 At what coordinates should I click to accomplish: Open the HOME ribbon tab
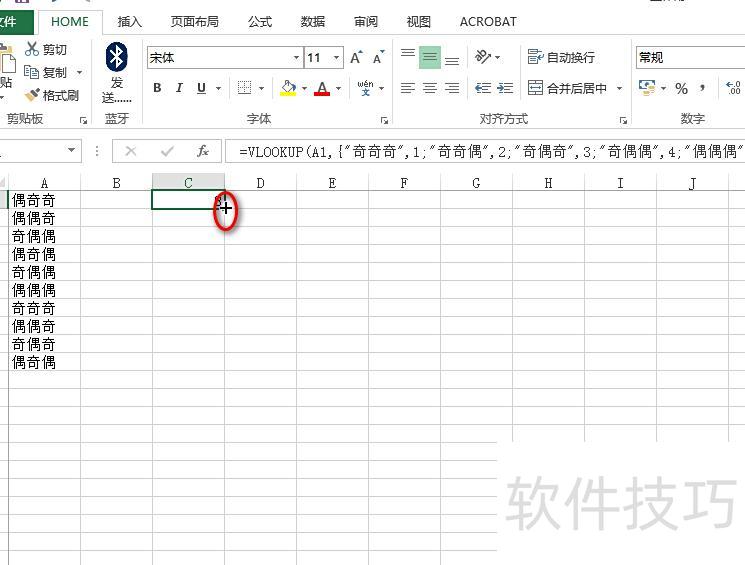pyautogui.click(x=70, y=22)
